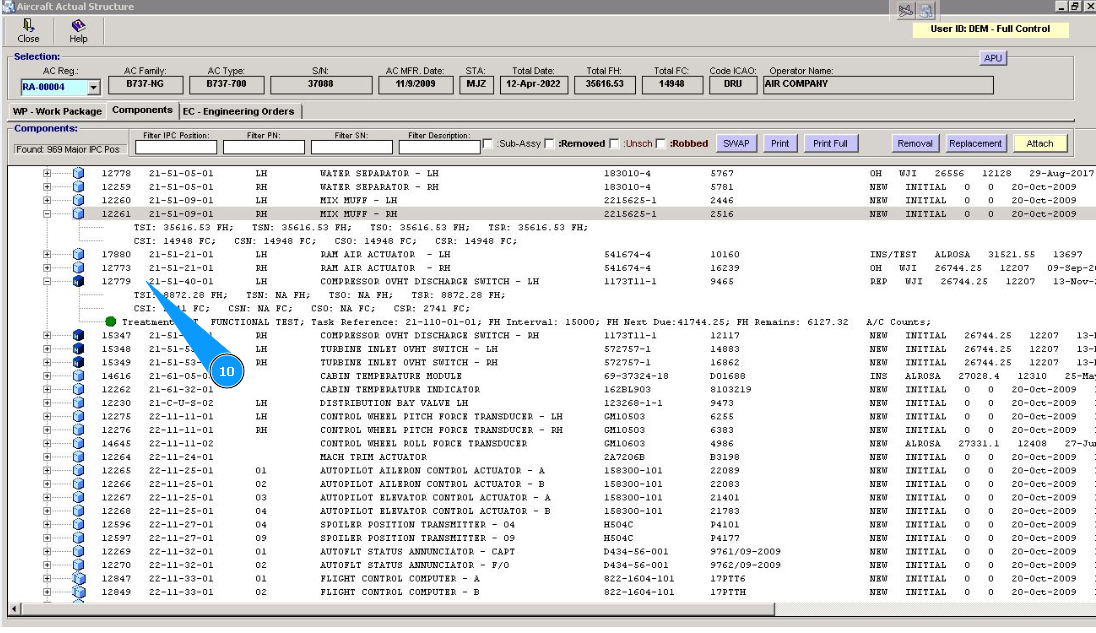Click the dark cube icon for Turbine Inlet OVHT Switch - LH
The width and height of the screenshot is (1096, 633).
click(79, 349)
